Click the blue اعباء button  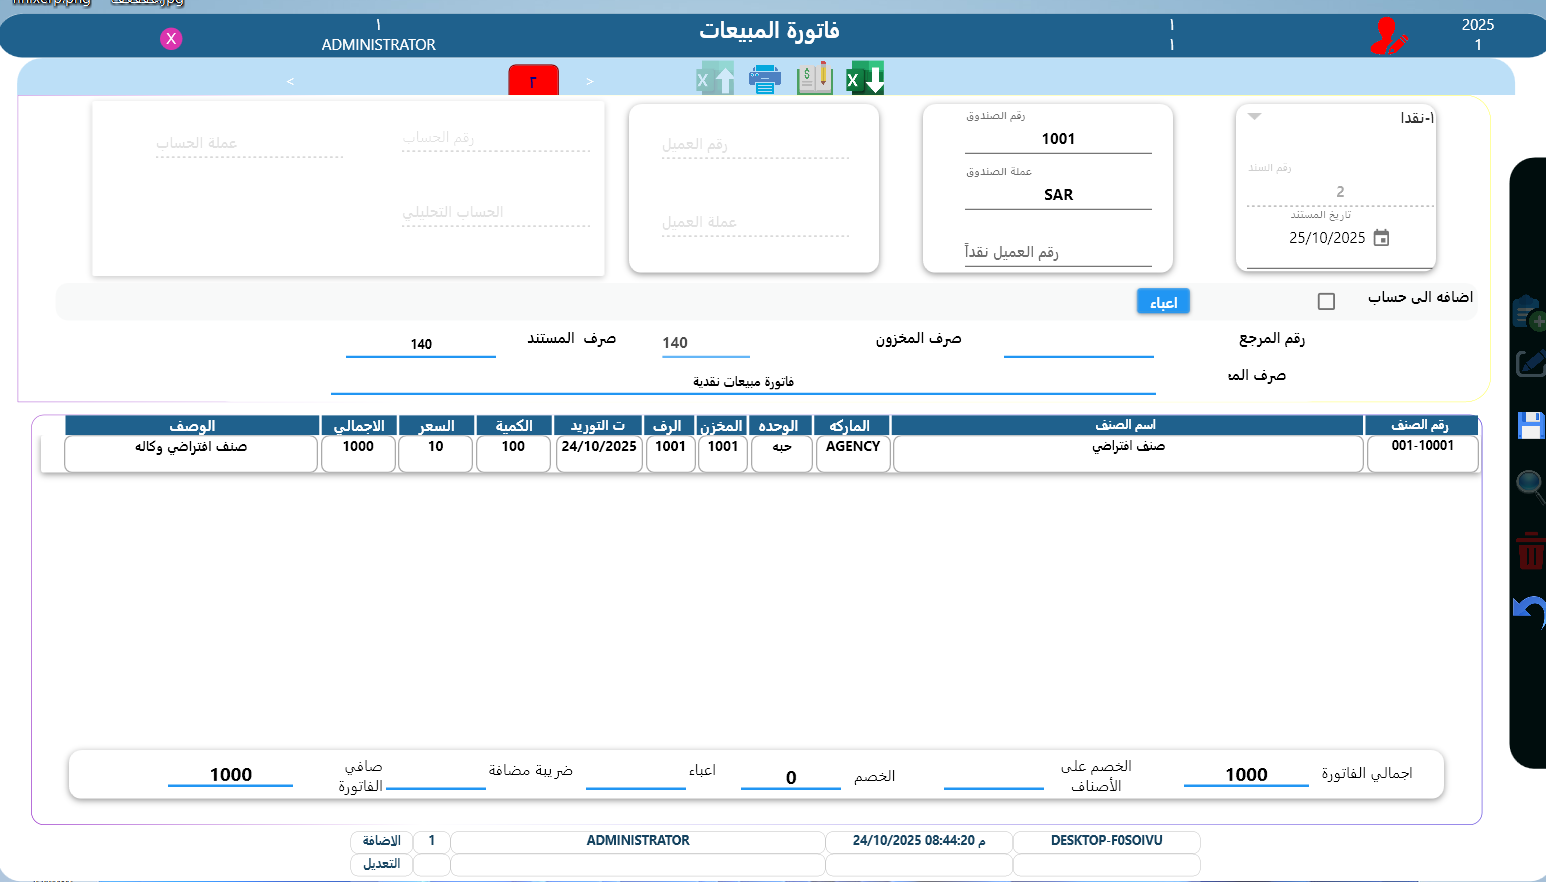click(1163, 300)
